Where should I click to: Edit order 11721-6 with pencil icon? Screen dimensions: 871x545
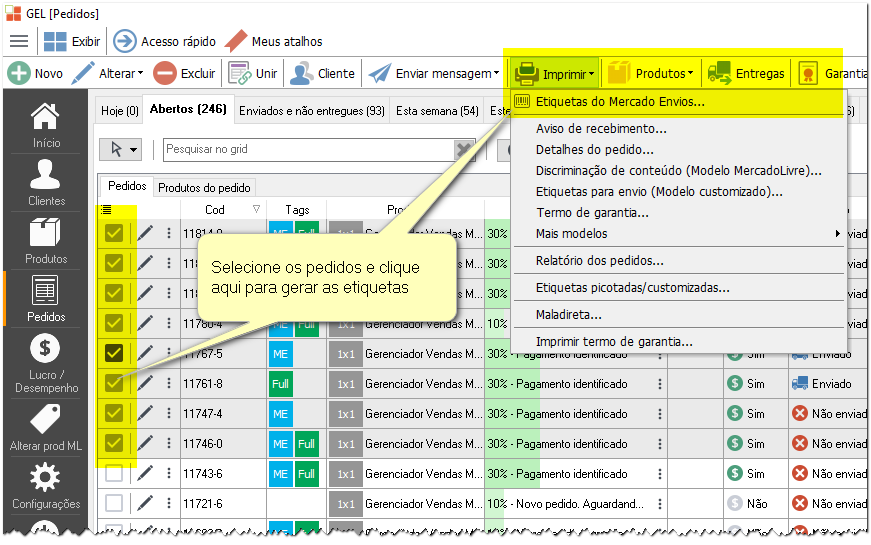pyautogui.click(x=145, y=503)
